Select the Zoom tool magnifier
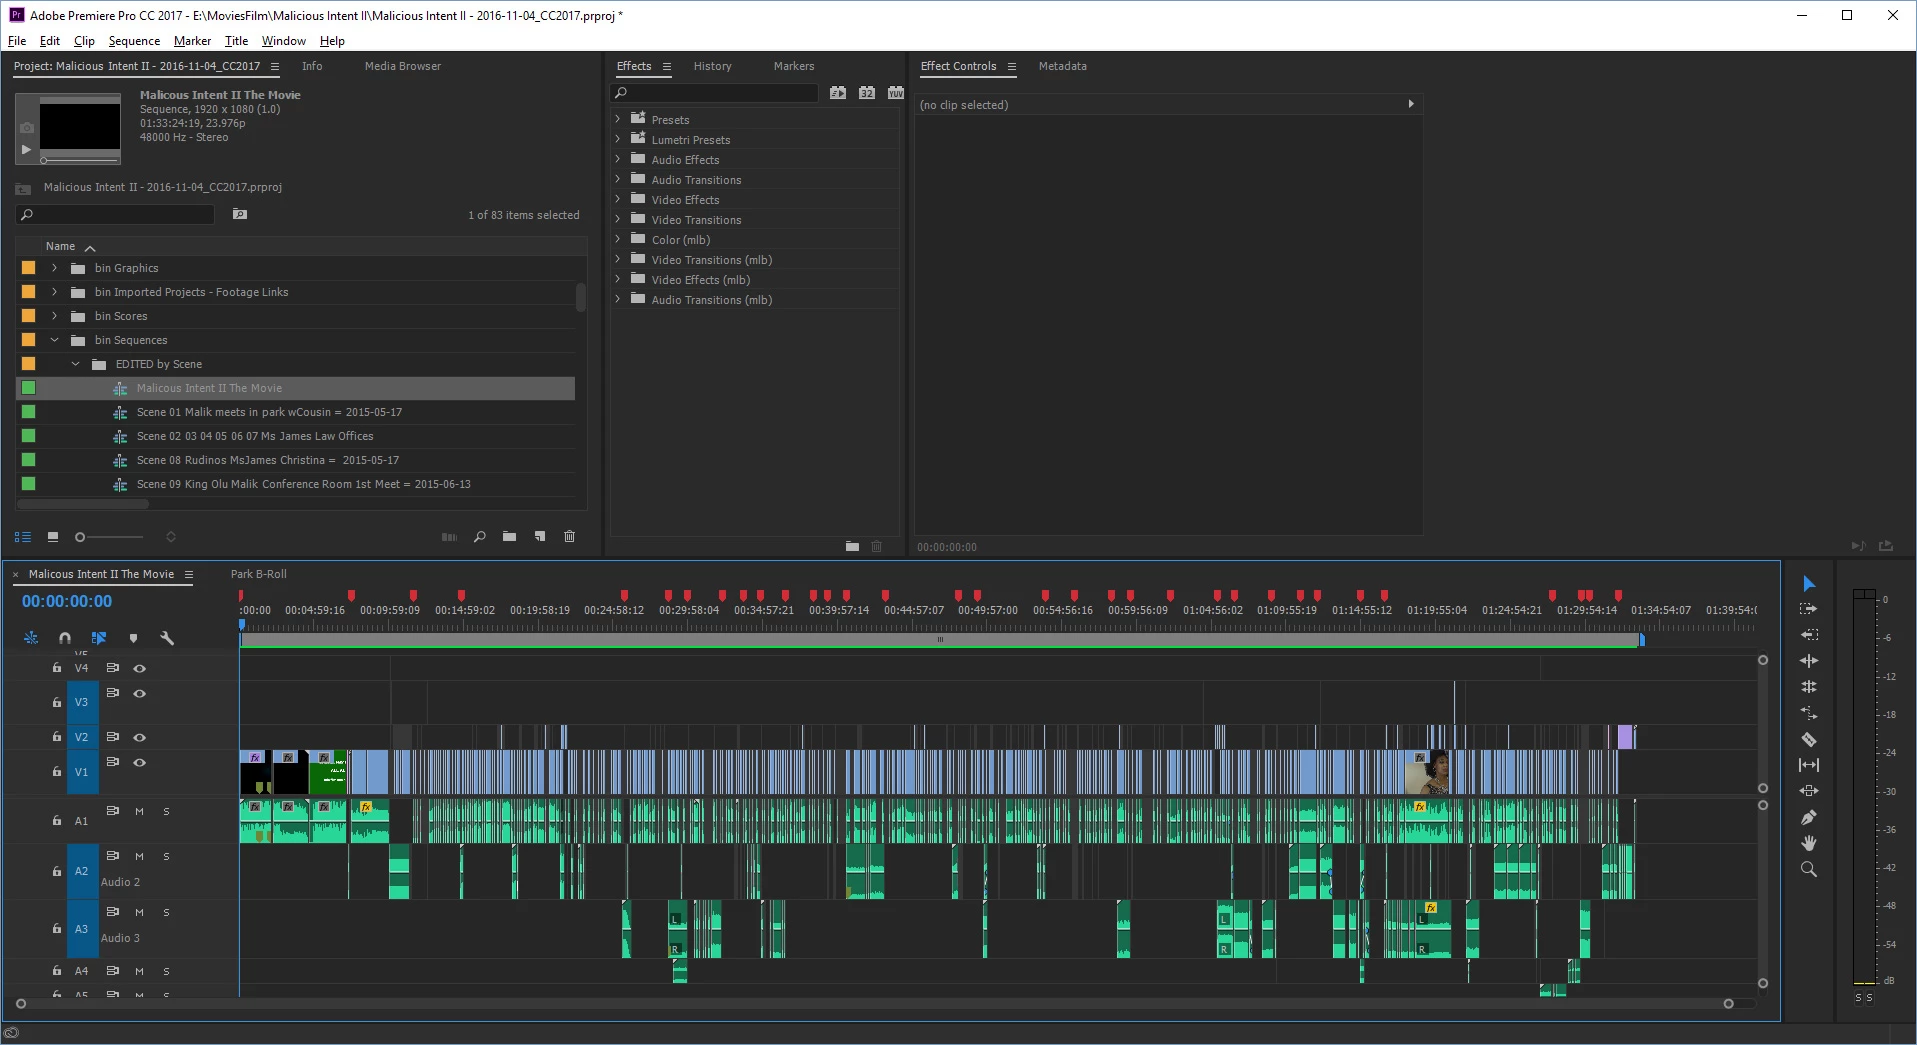This screenshot has height=1045, width=1917. pos(1808,869)
